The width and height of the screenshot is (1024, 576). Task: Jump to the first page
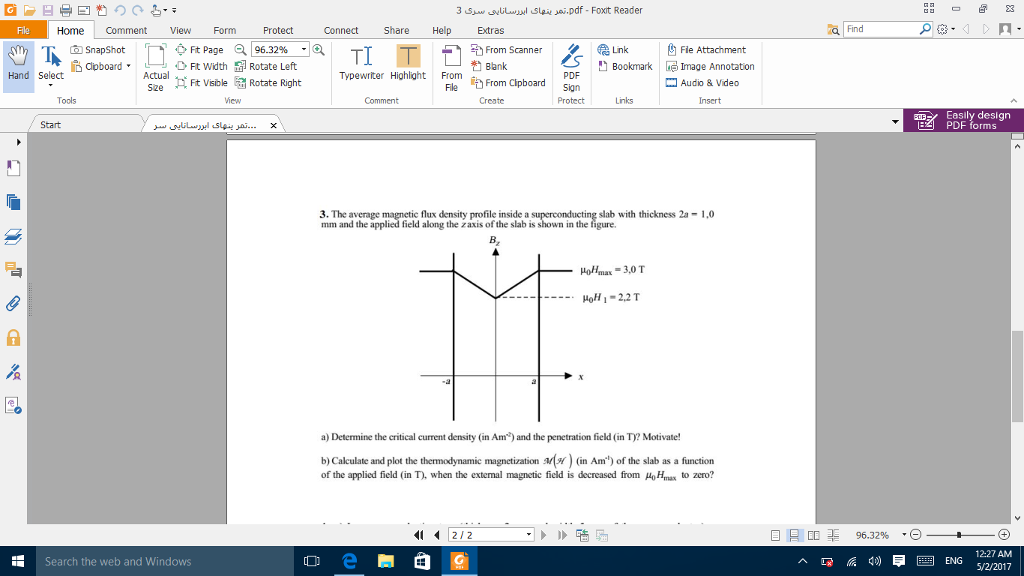pyautogui.click(x=419, y=535)
